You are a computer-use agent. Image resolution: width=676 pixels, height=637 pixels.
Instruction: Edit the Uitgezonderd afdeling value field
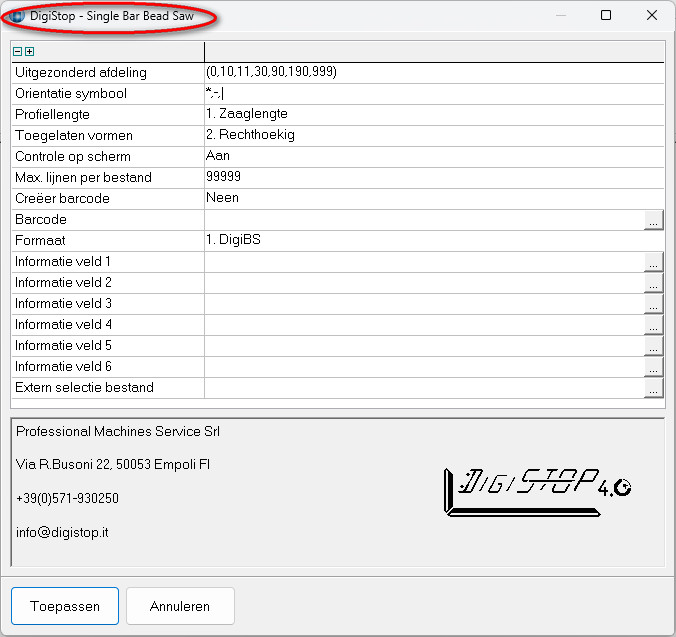click(434, 72)
